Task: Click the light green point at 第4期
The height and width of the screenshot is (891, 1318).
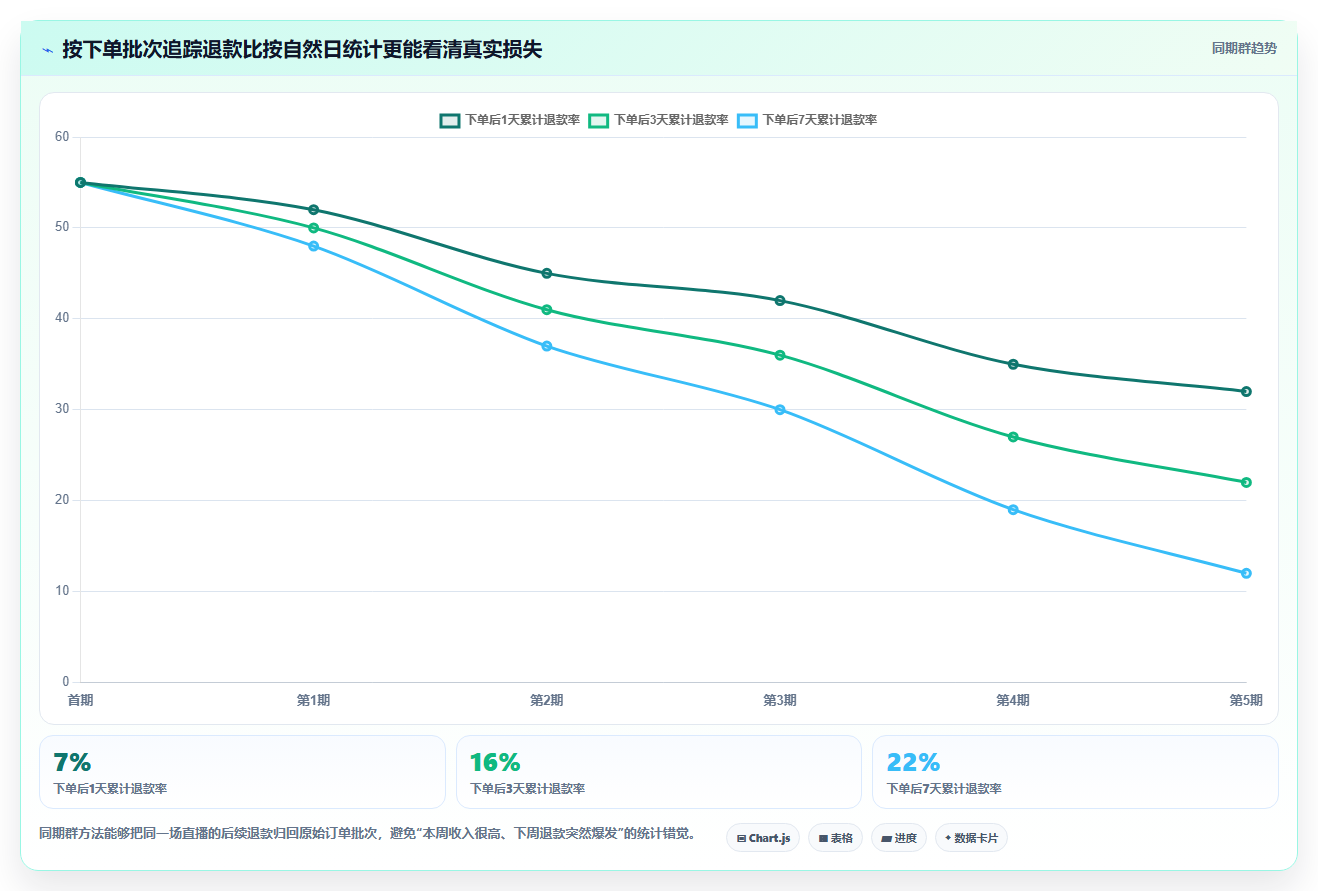Action: click(x=1013, y=437)
